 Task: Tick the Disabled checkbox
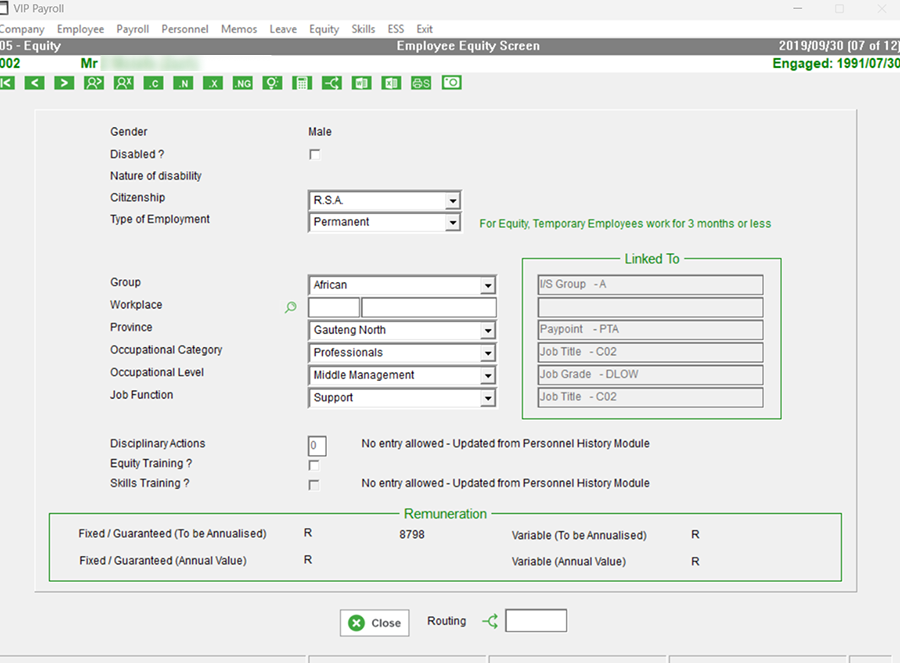tap(315, 155)
